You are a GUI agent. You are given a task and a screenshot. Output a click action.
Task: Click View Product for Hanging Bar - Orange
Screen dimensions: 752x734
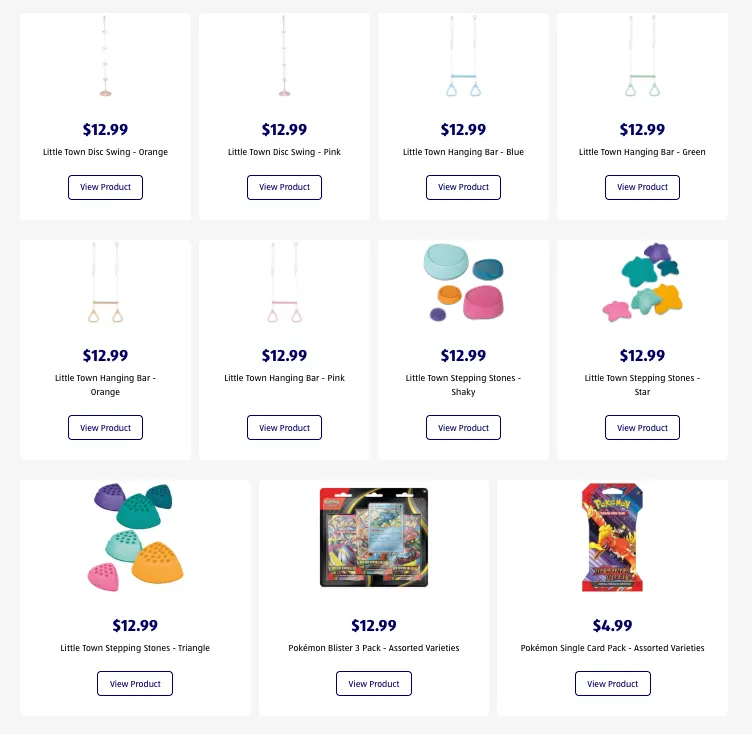tap(105, 428)
